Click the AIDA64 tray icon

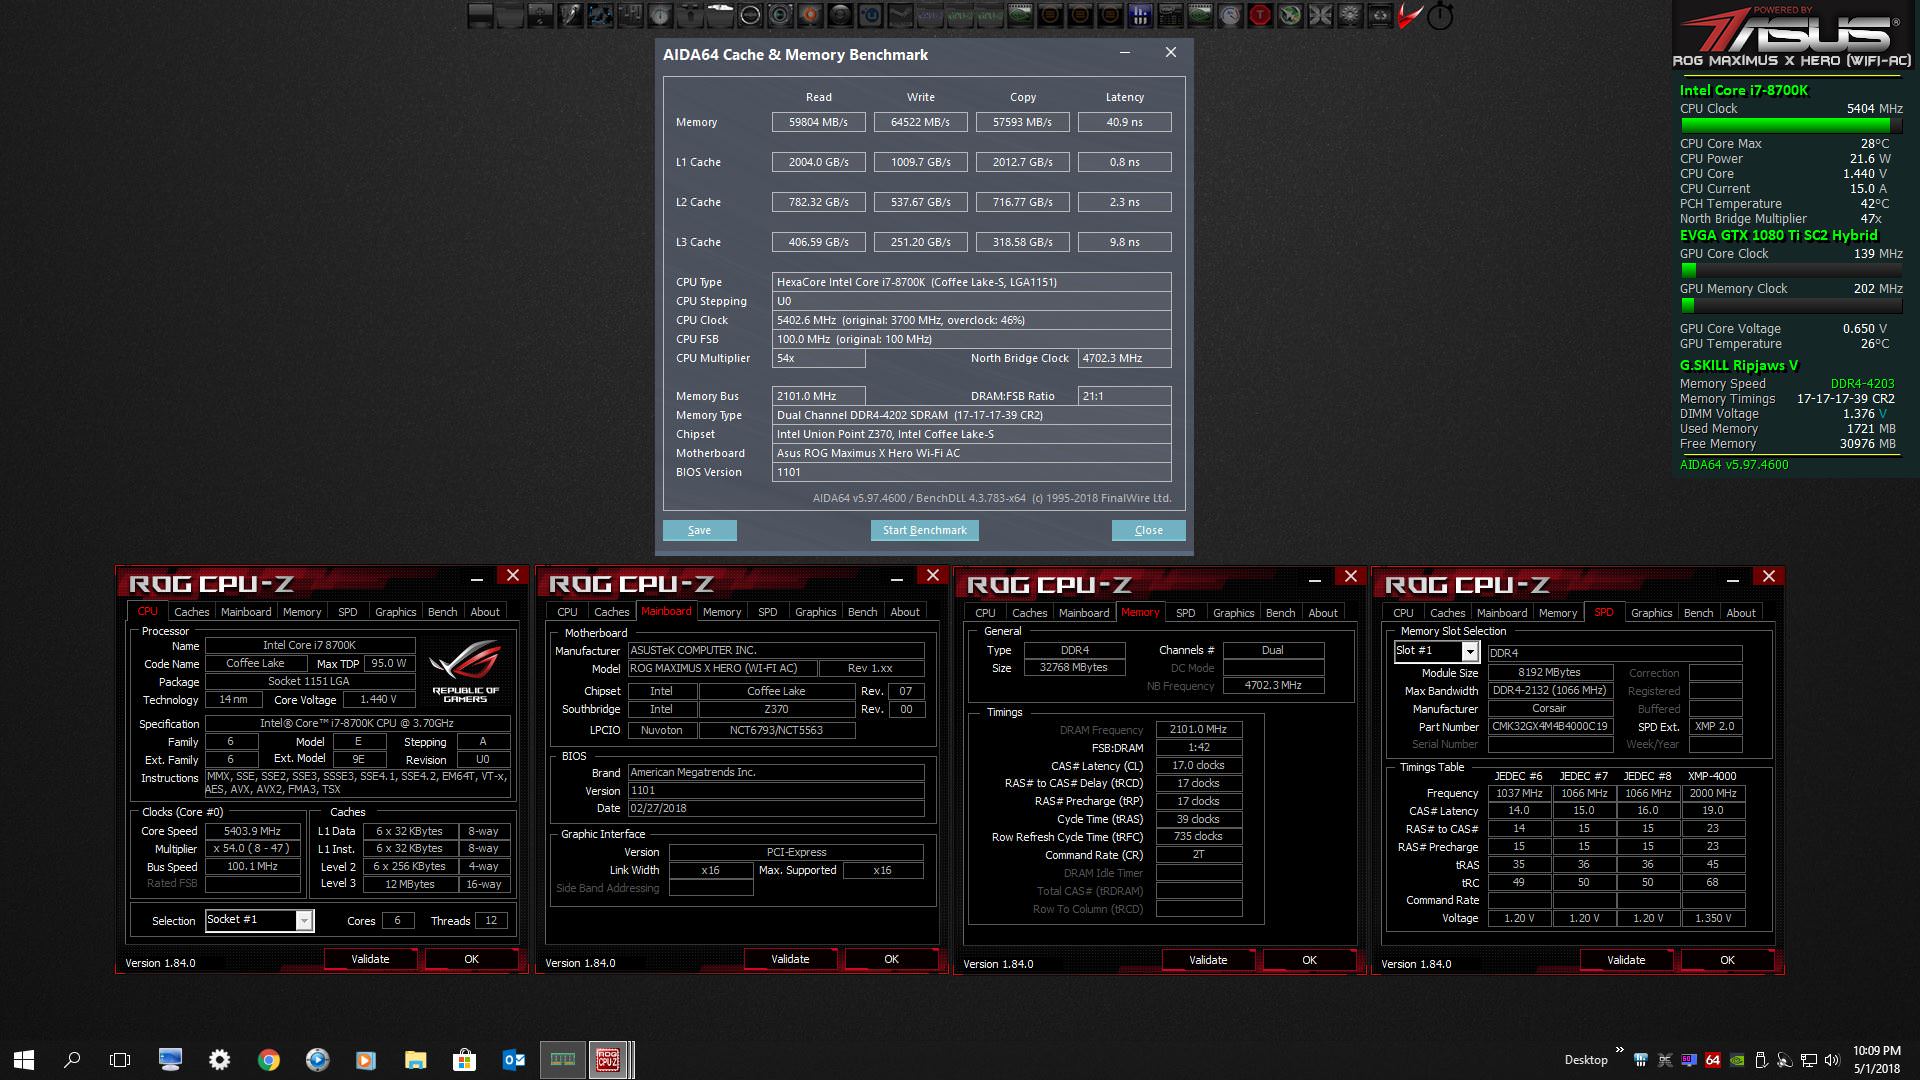pos(1713,1060)
